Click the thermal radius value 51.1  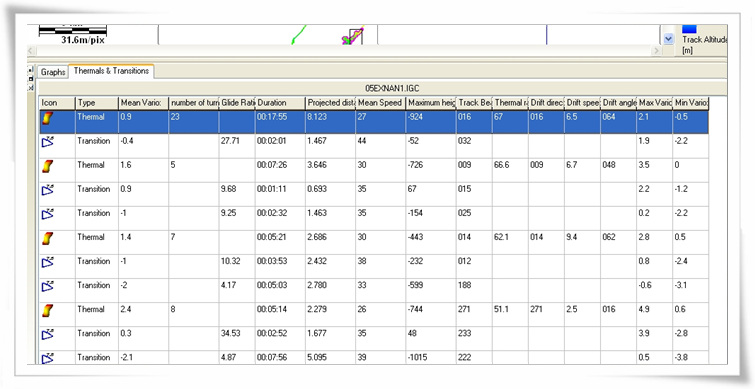(502, 310)
